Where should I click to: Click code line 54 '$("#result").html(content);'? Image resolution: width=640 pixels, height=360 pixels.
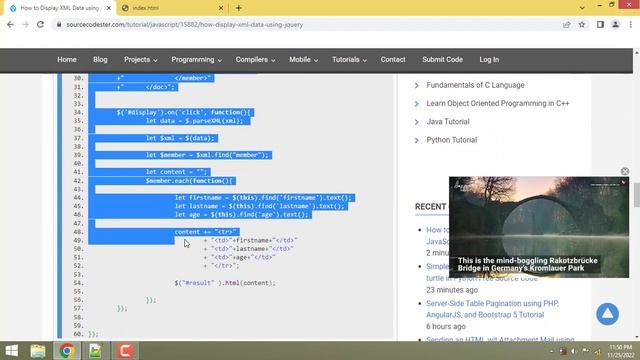pos(225,283)
